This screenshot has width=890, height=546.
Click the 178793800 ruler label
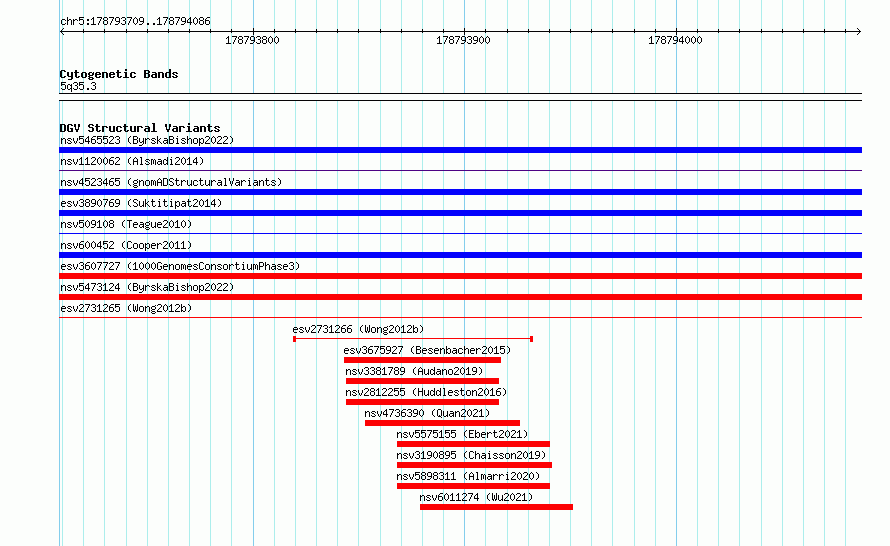252,40
